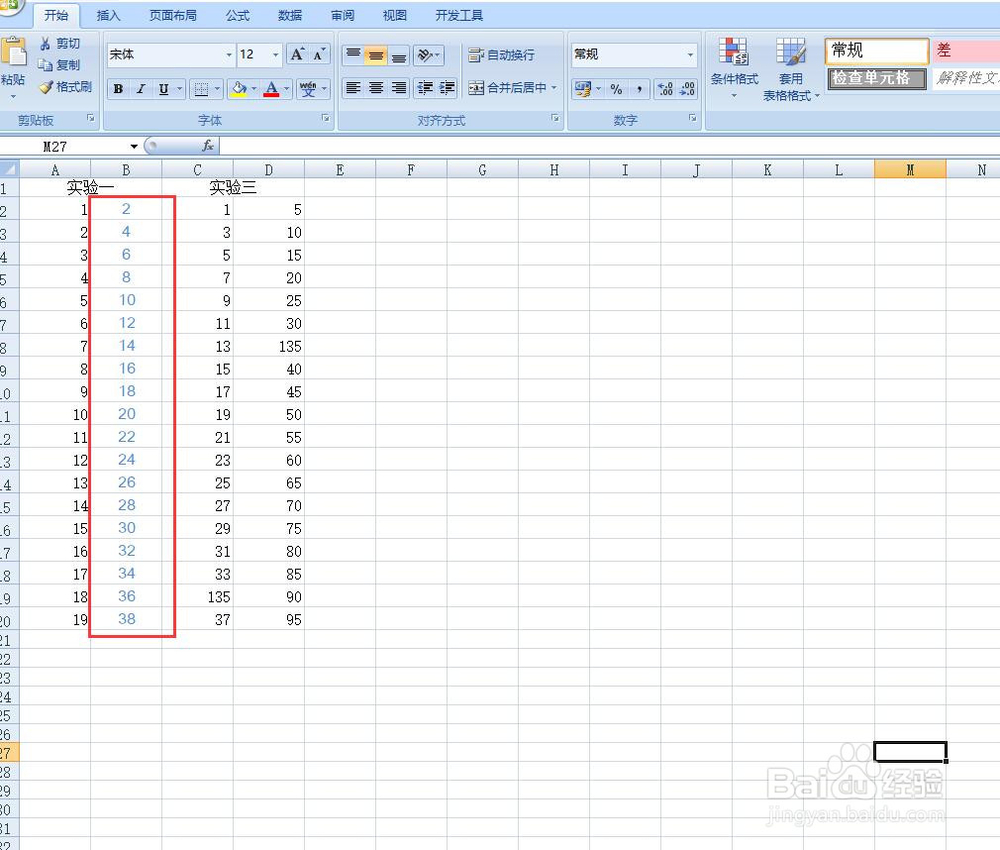Open the 对齐方式 alignment dialog launcher
1000x850 pixels.
point(555,118)
